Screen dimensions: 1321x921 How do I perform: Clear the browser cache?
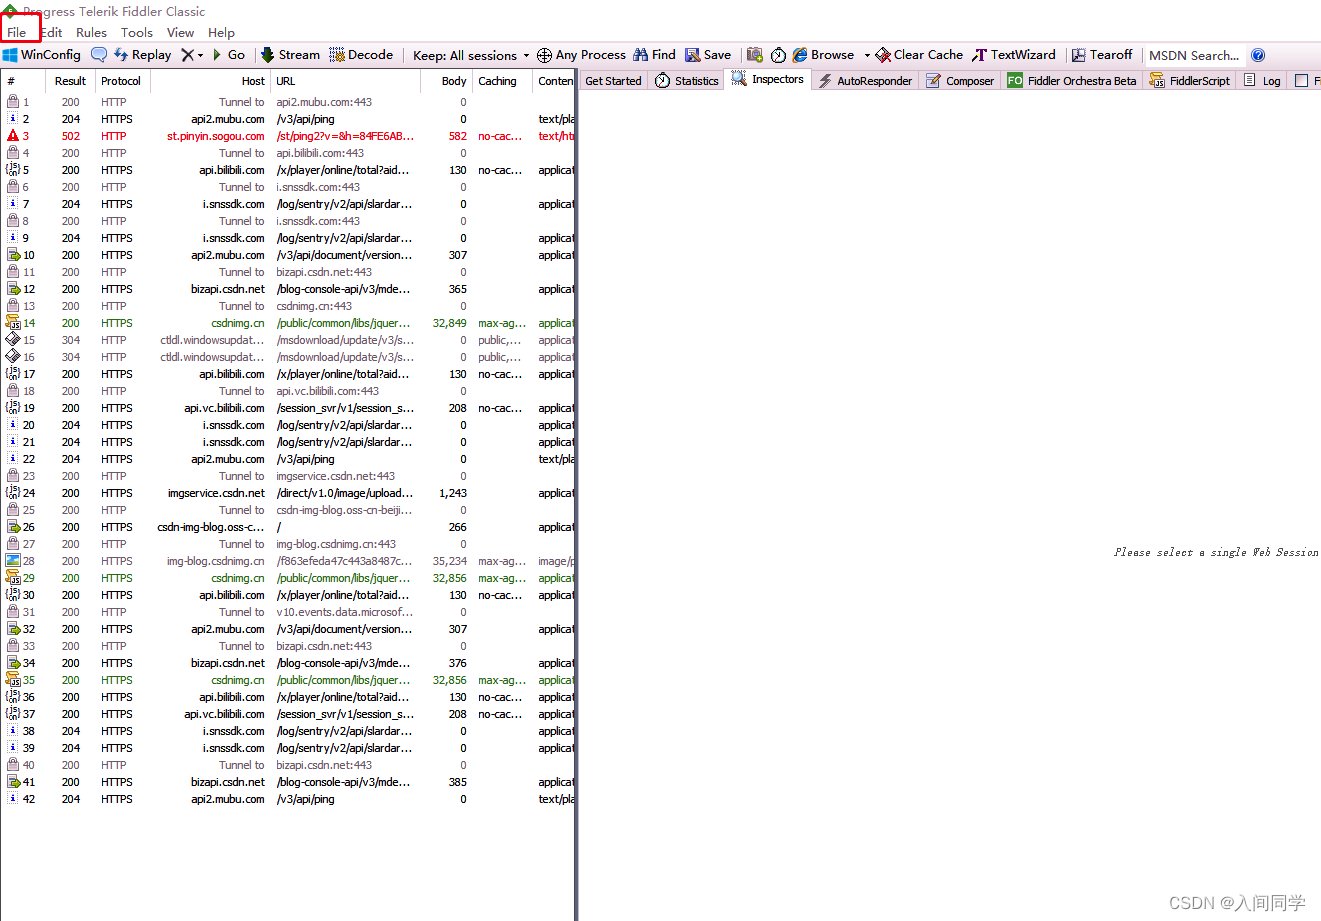pos(919,55)
